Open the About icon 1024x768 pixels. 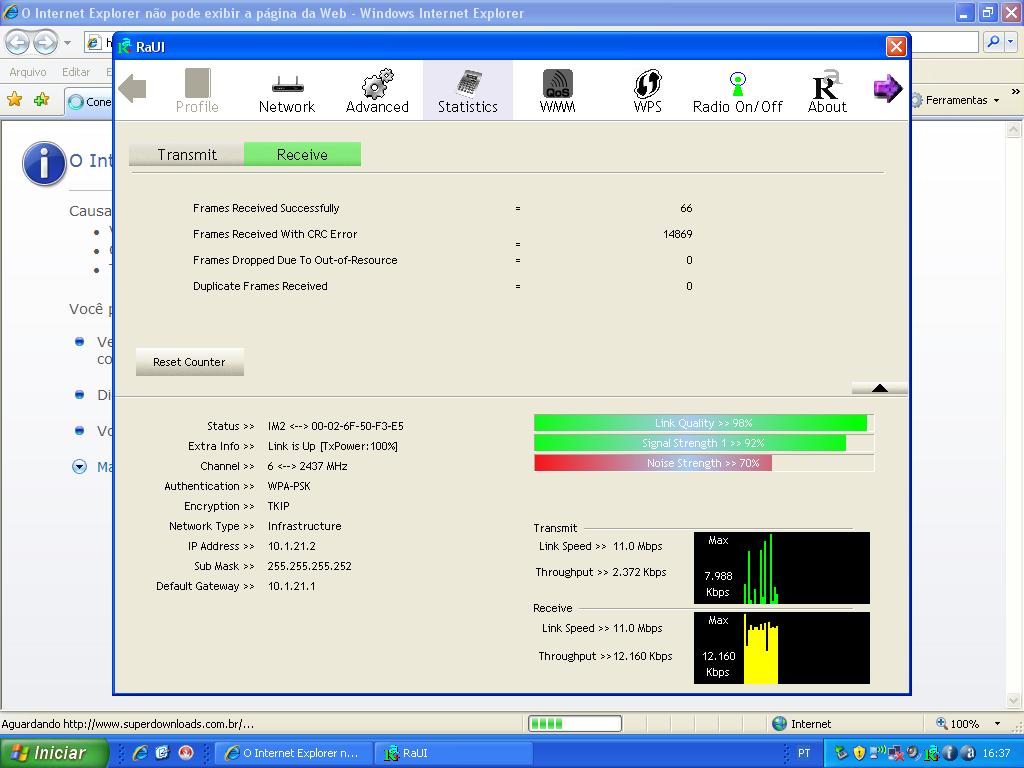pyautogui.click(x=827, y=90)
